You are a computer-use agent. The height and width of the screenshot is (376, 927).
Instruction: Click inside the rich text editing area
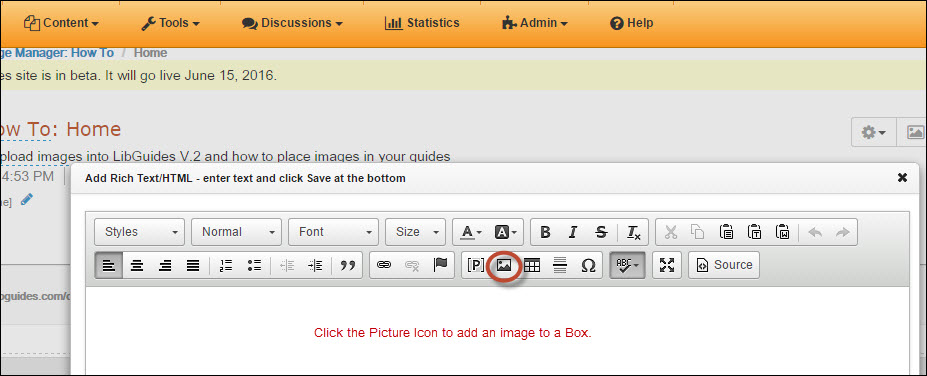point(497,331)
